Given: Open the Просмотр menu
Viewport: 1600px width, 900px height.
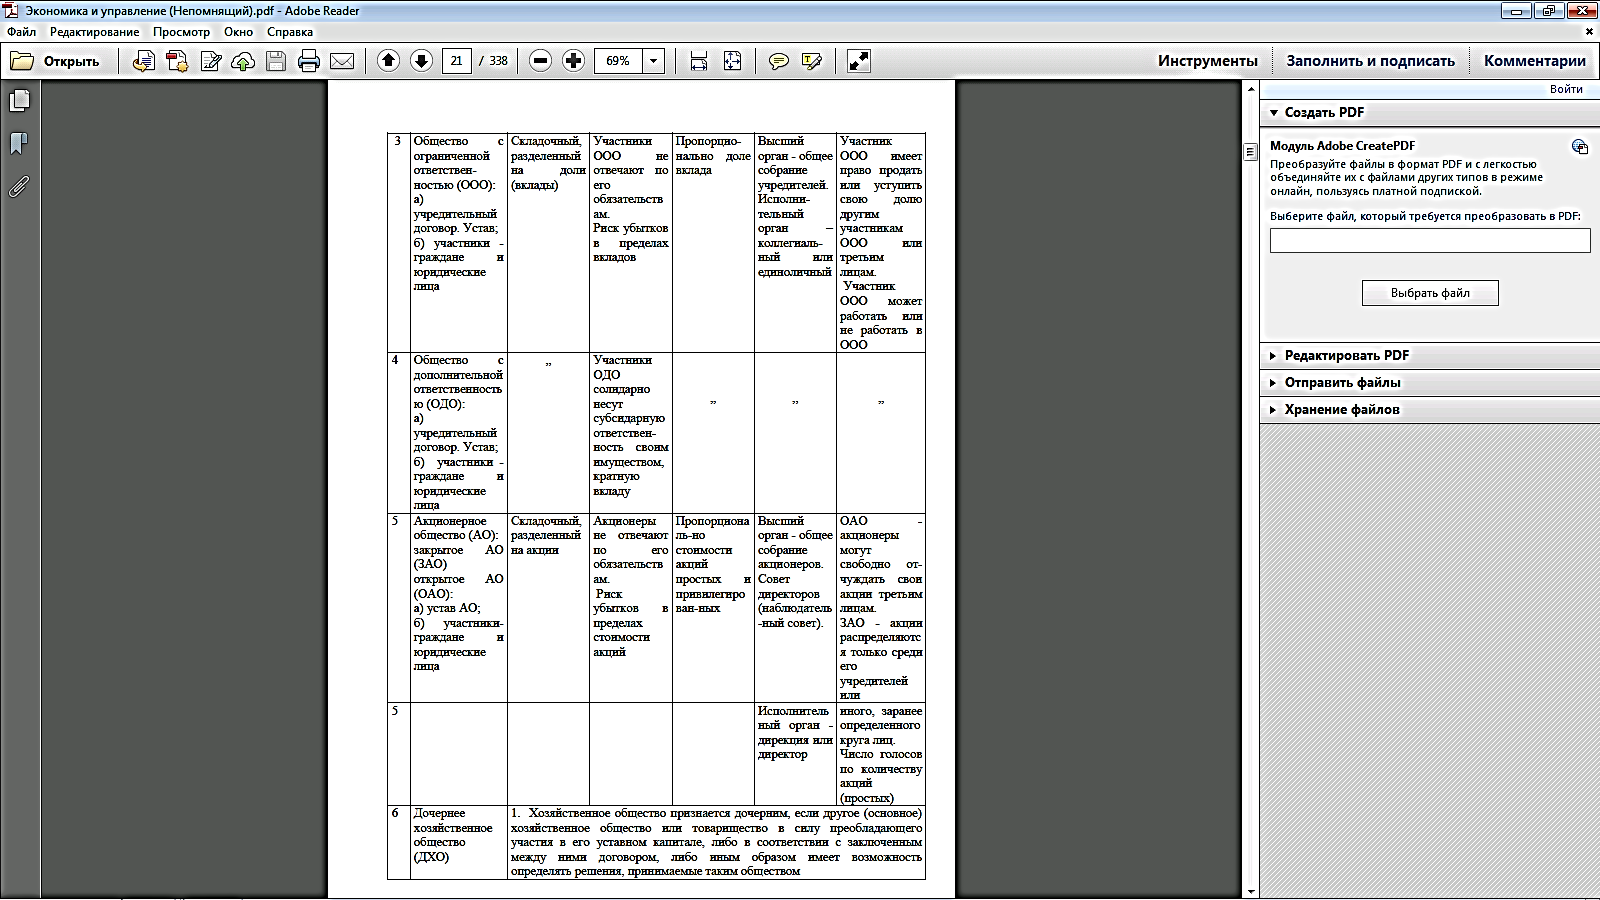Looking at the screenshot, I should 182,32.
